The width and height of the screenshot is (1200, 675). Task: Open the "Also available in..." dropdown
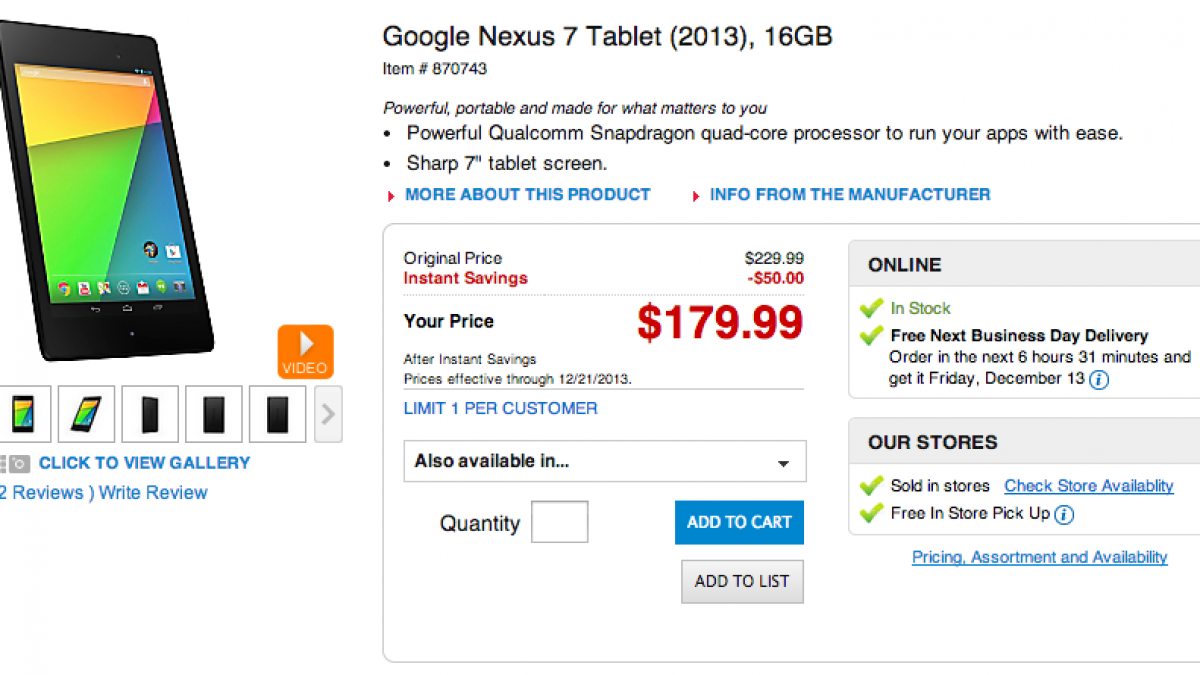click(604, 462)
